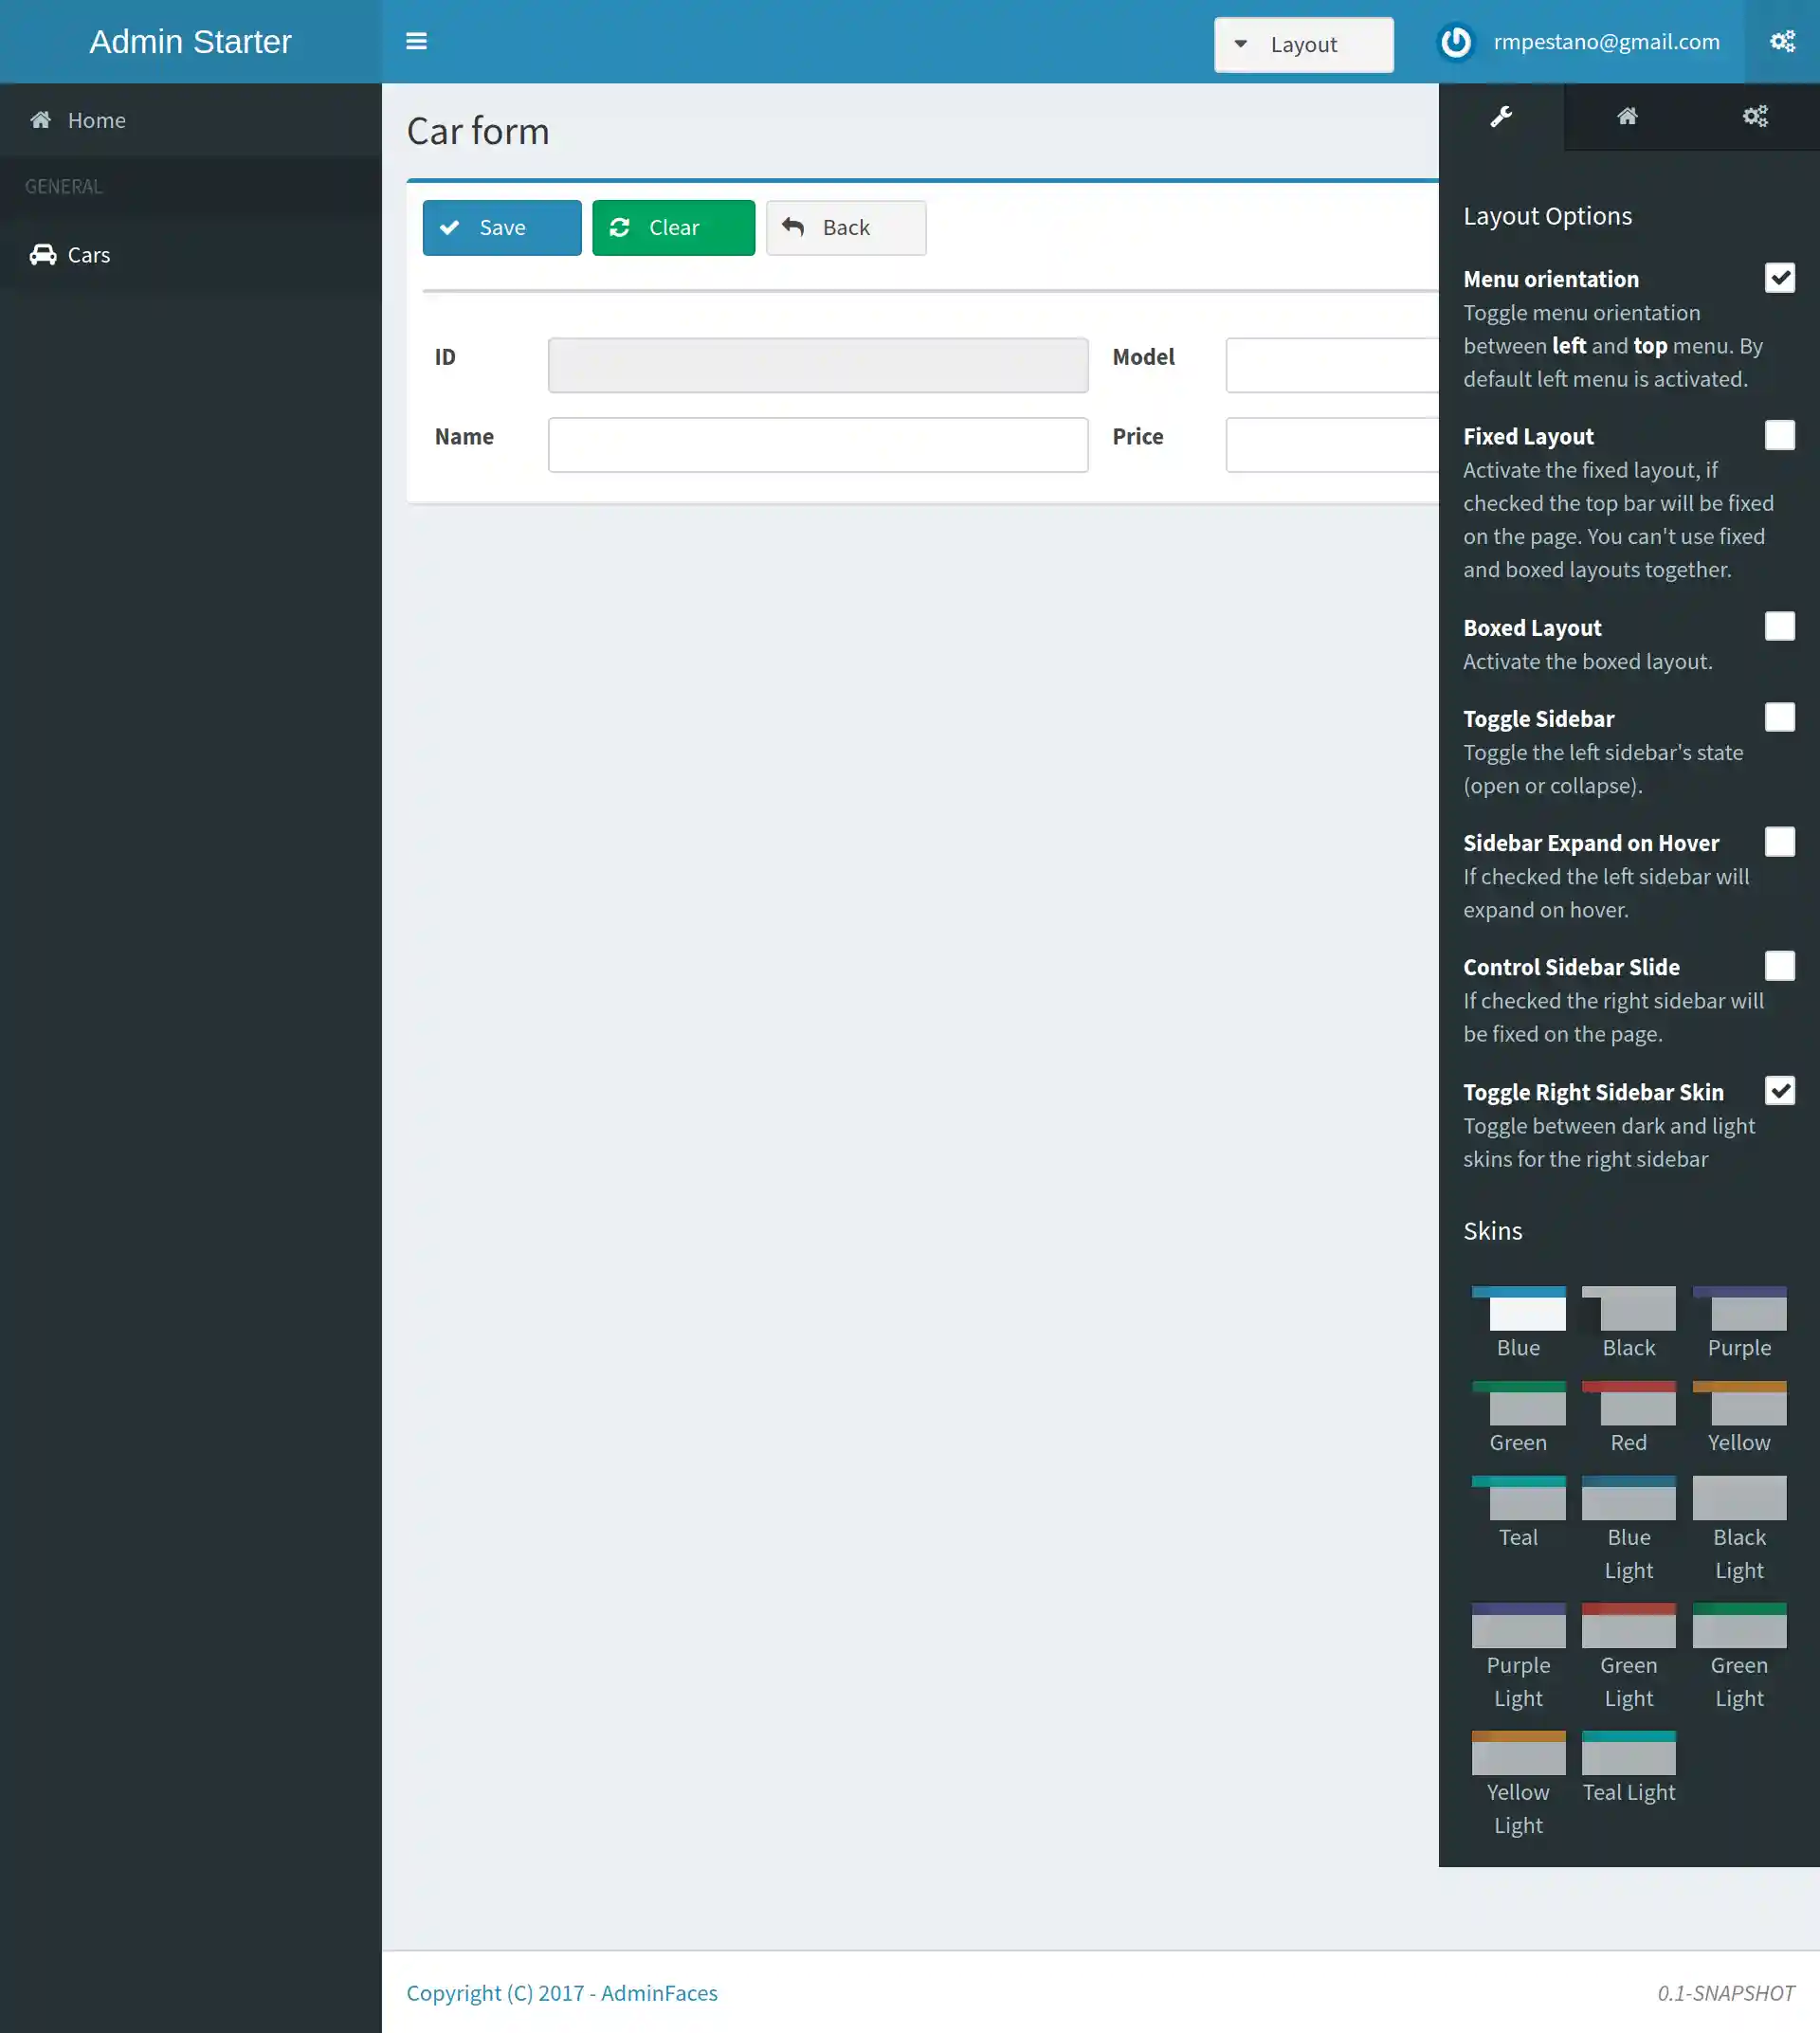Click the home icon in the left sidebar
The height and width of the screenshot is (2033, 1820).
click(x=40, y=119)
